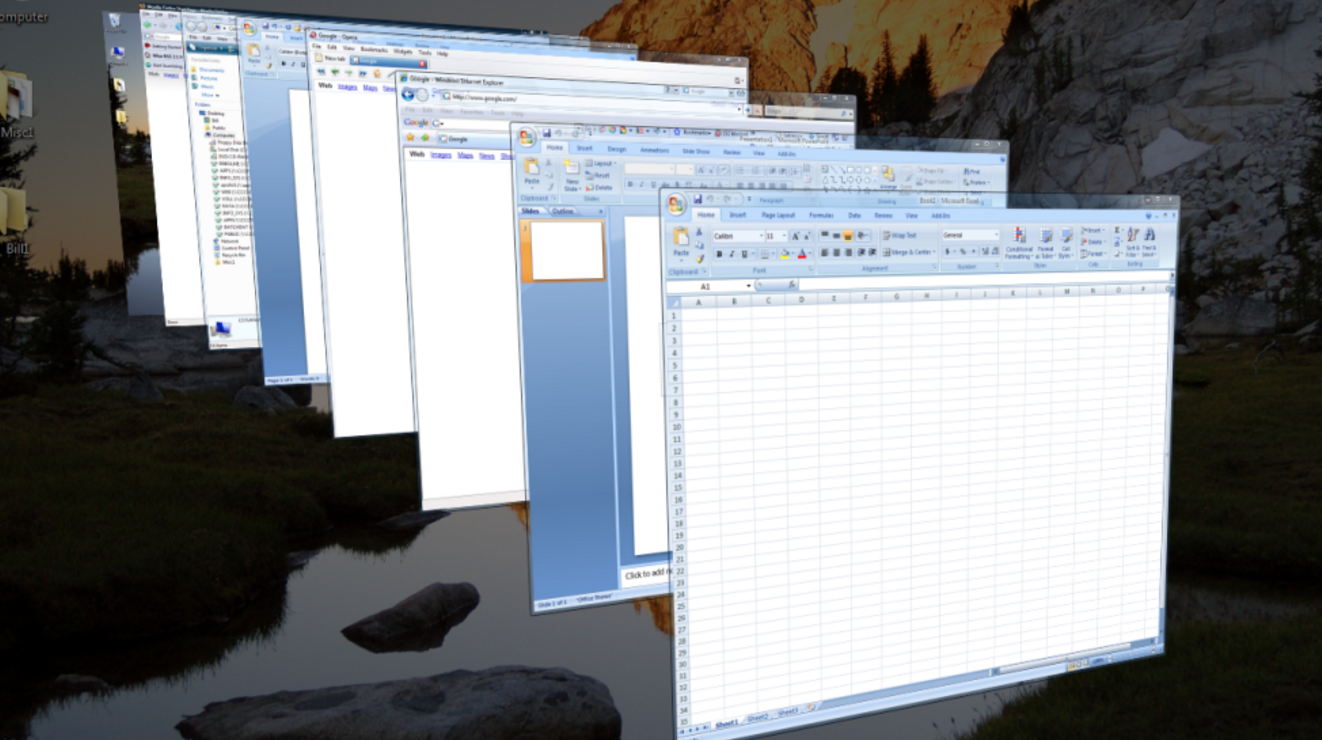Click the Images link in the Internet Explorer page
This screenshot has width=1322, height=740.
pos(441,155)
